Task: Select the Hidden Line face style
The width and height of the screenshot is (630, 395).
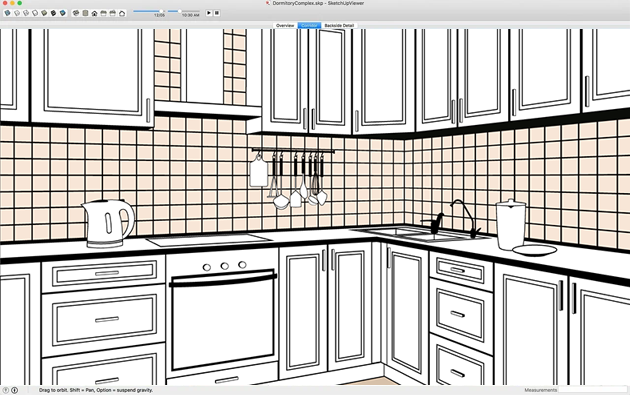Action: [x=35, y=13]
